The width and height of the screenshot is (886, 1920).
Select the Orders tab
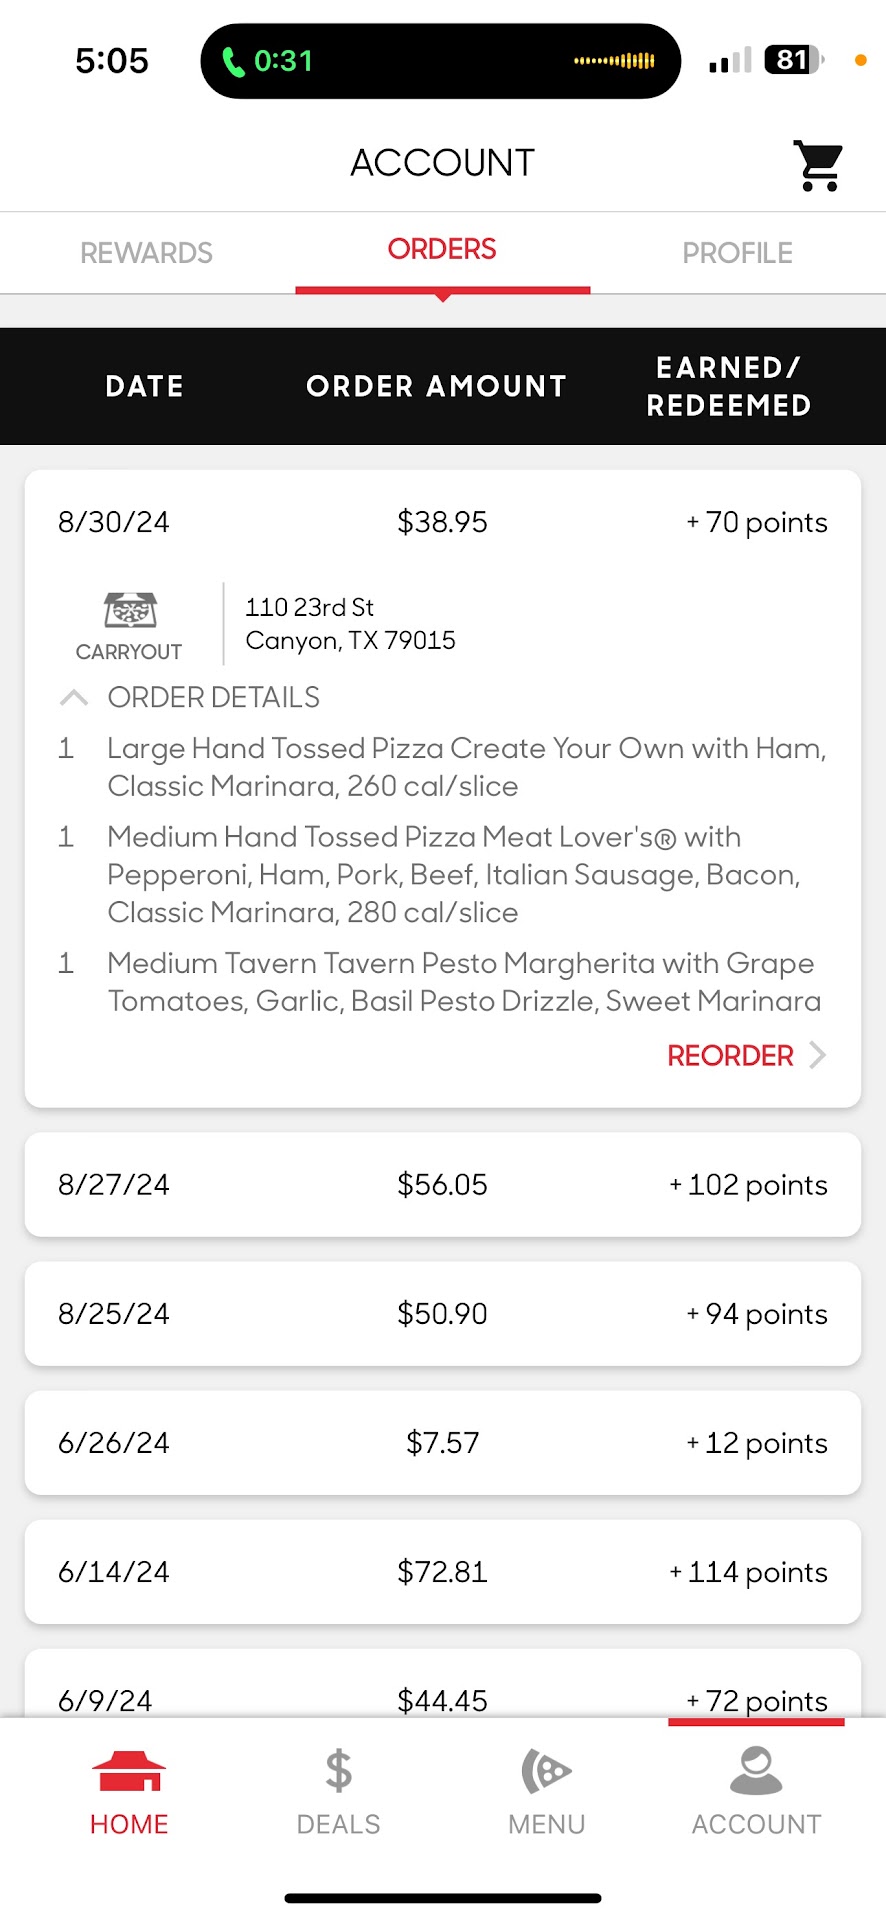[x=442, y=250]
